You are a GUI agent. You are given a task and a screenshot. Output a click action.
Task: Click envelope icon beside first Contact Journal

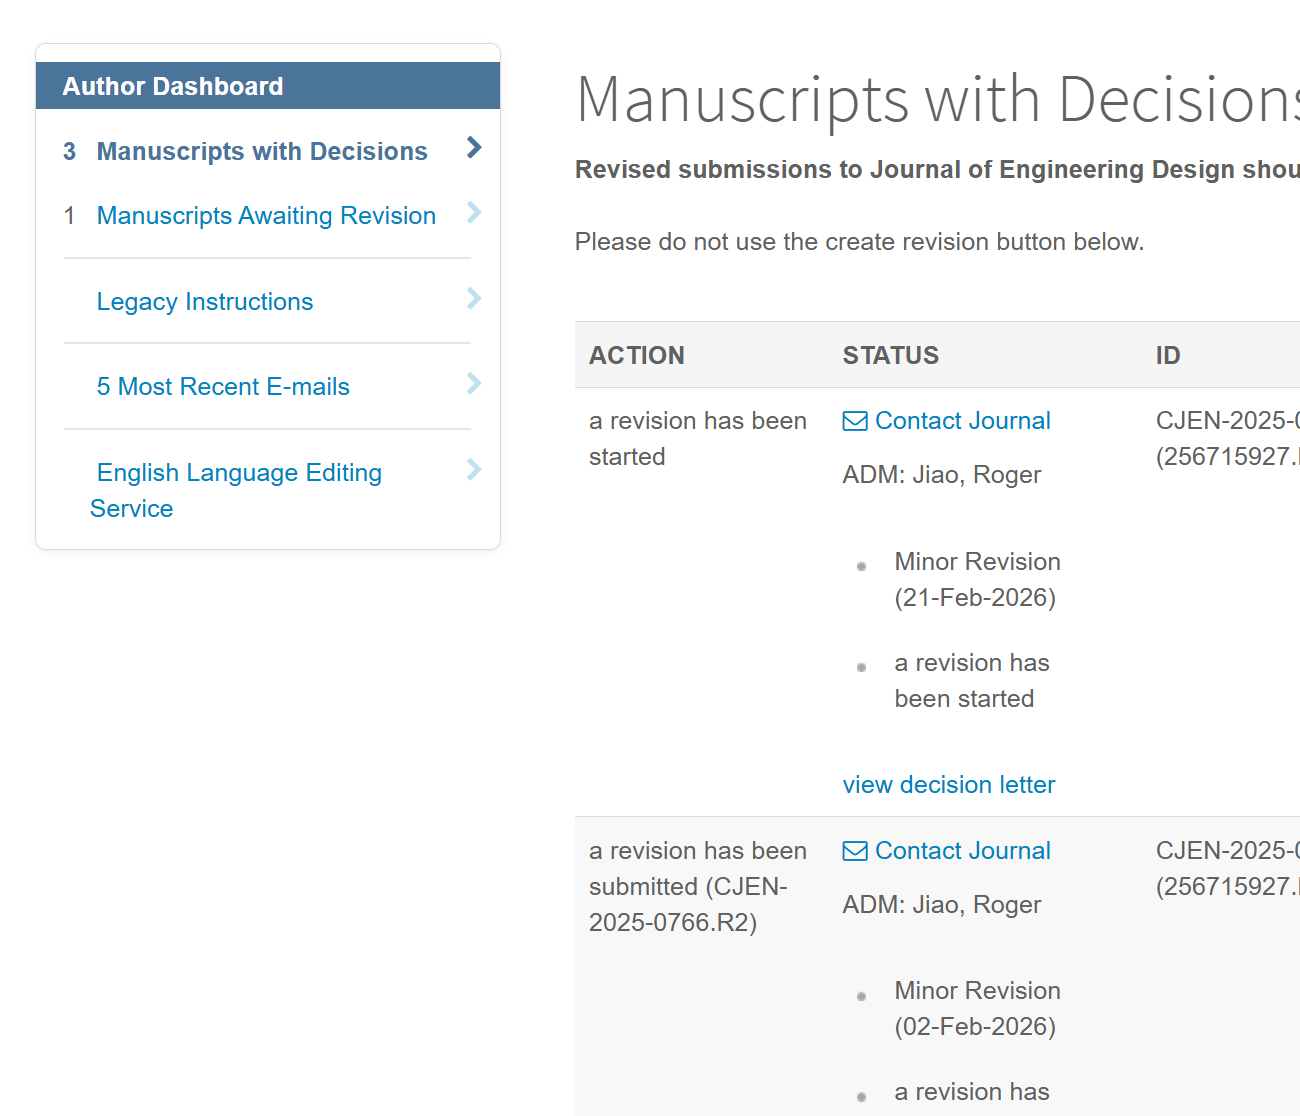click(855, 421)
